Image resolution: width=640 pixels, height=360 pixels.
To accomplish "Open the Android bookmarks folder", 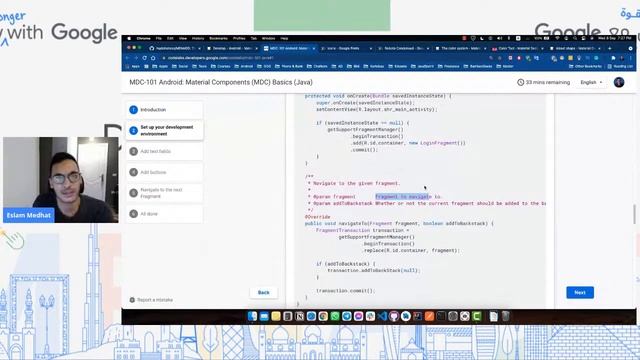I will (244, 66).
